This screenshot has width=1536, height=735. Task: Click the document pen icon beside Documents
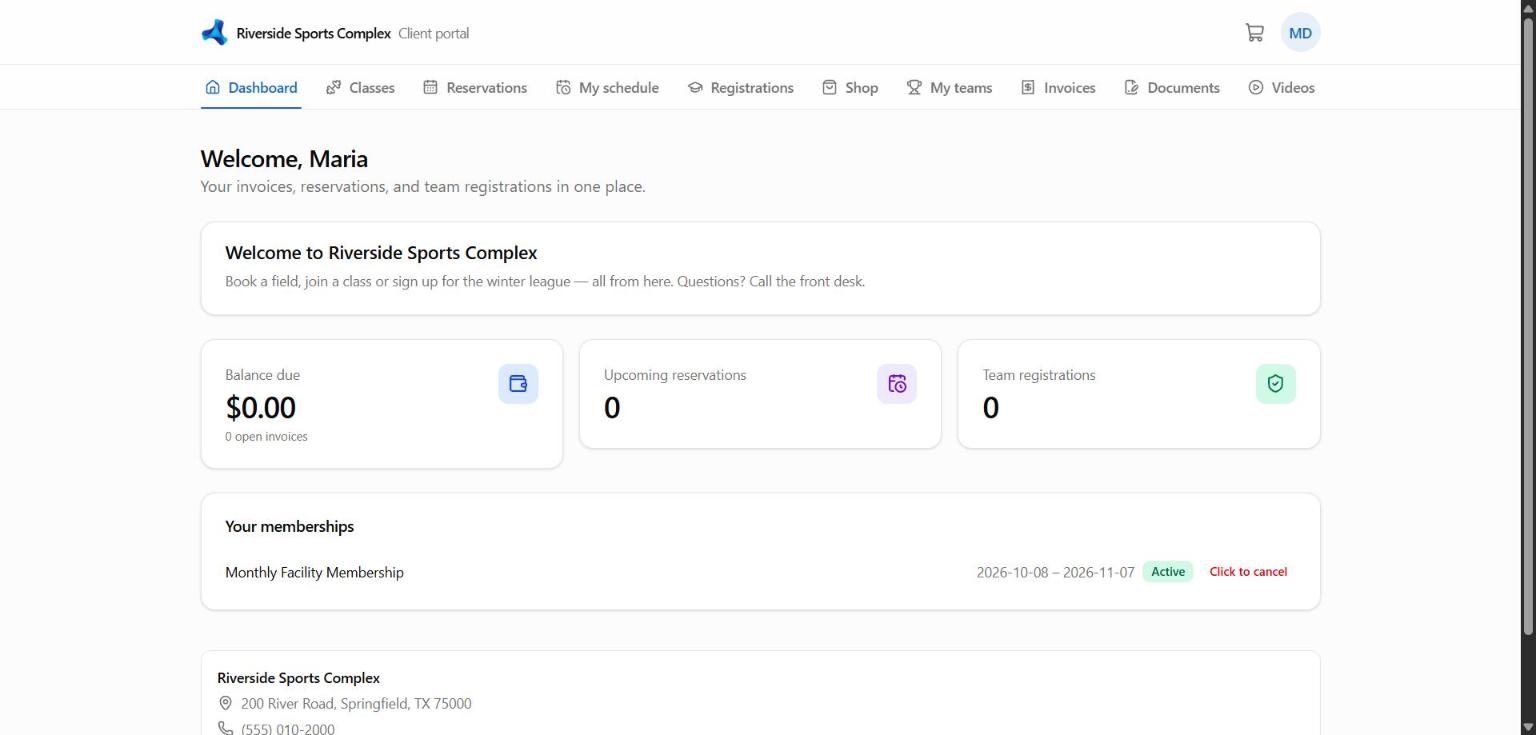point(1132,88)
